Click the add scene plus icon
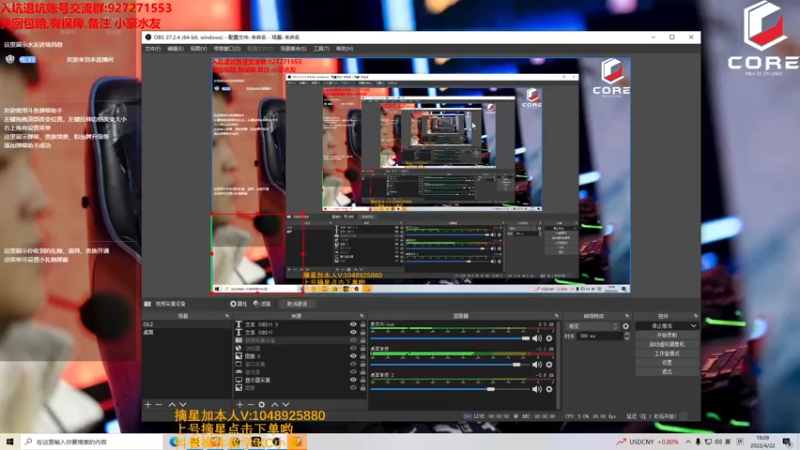 pos(148,405)
